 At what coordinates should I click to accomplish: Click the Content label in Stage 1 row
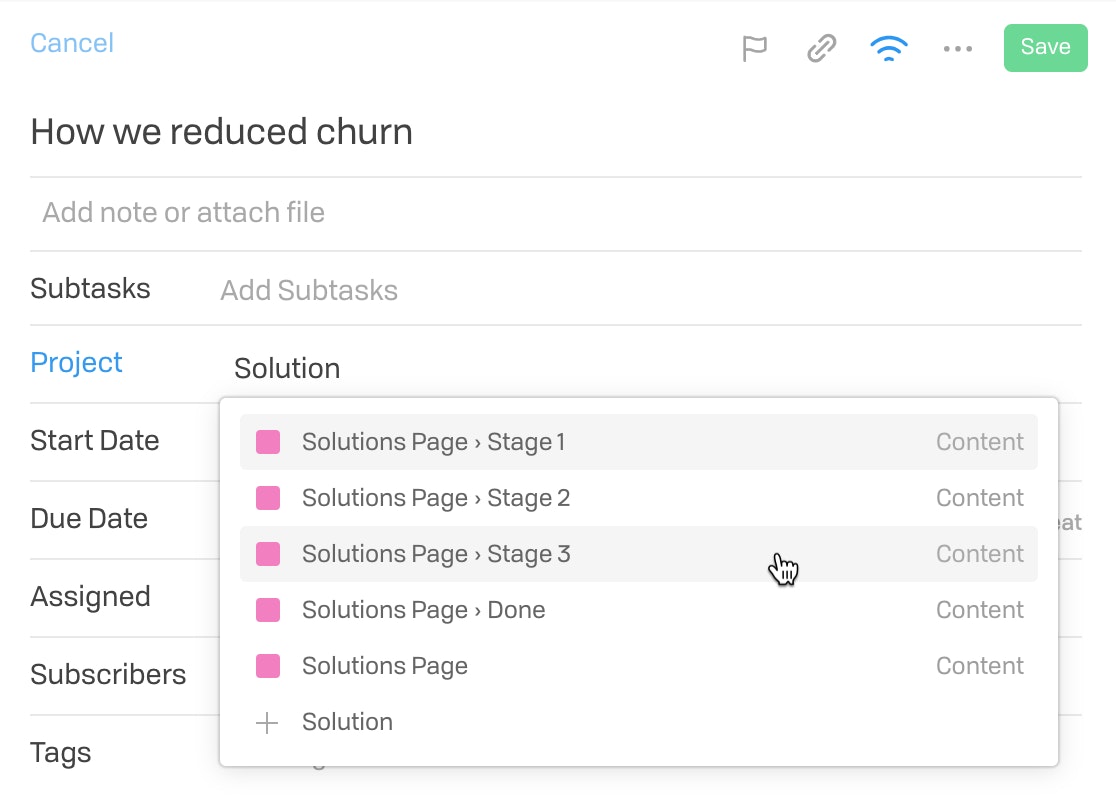click(x=980, y=442)
